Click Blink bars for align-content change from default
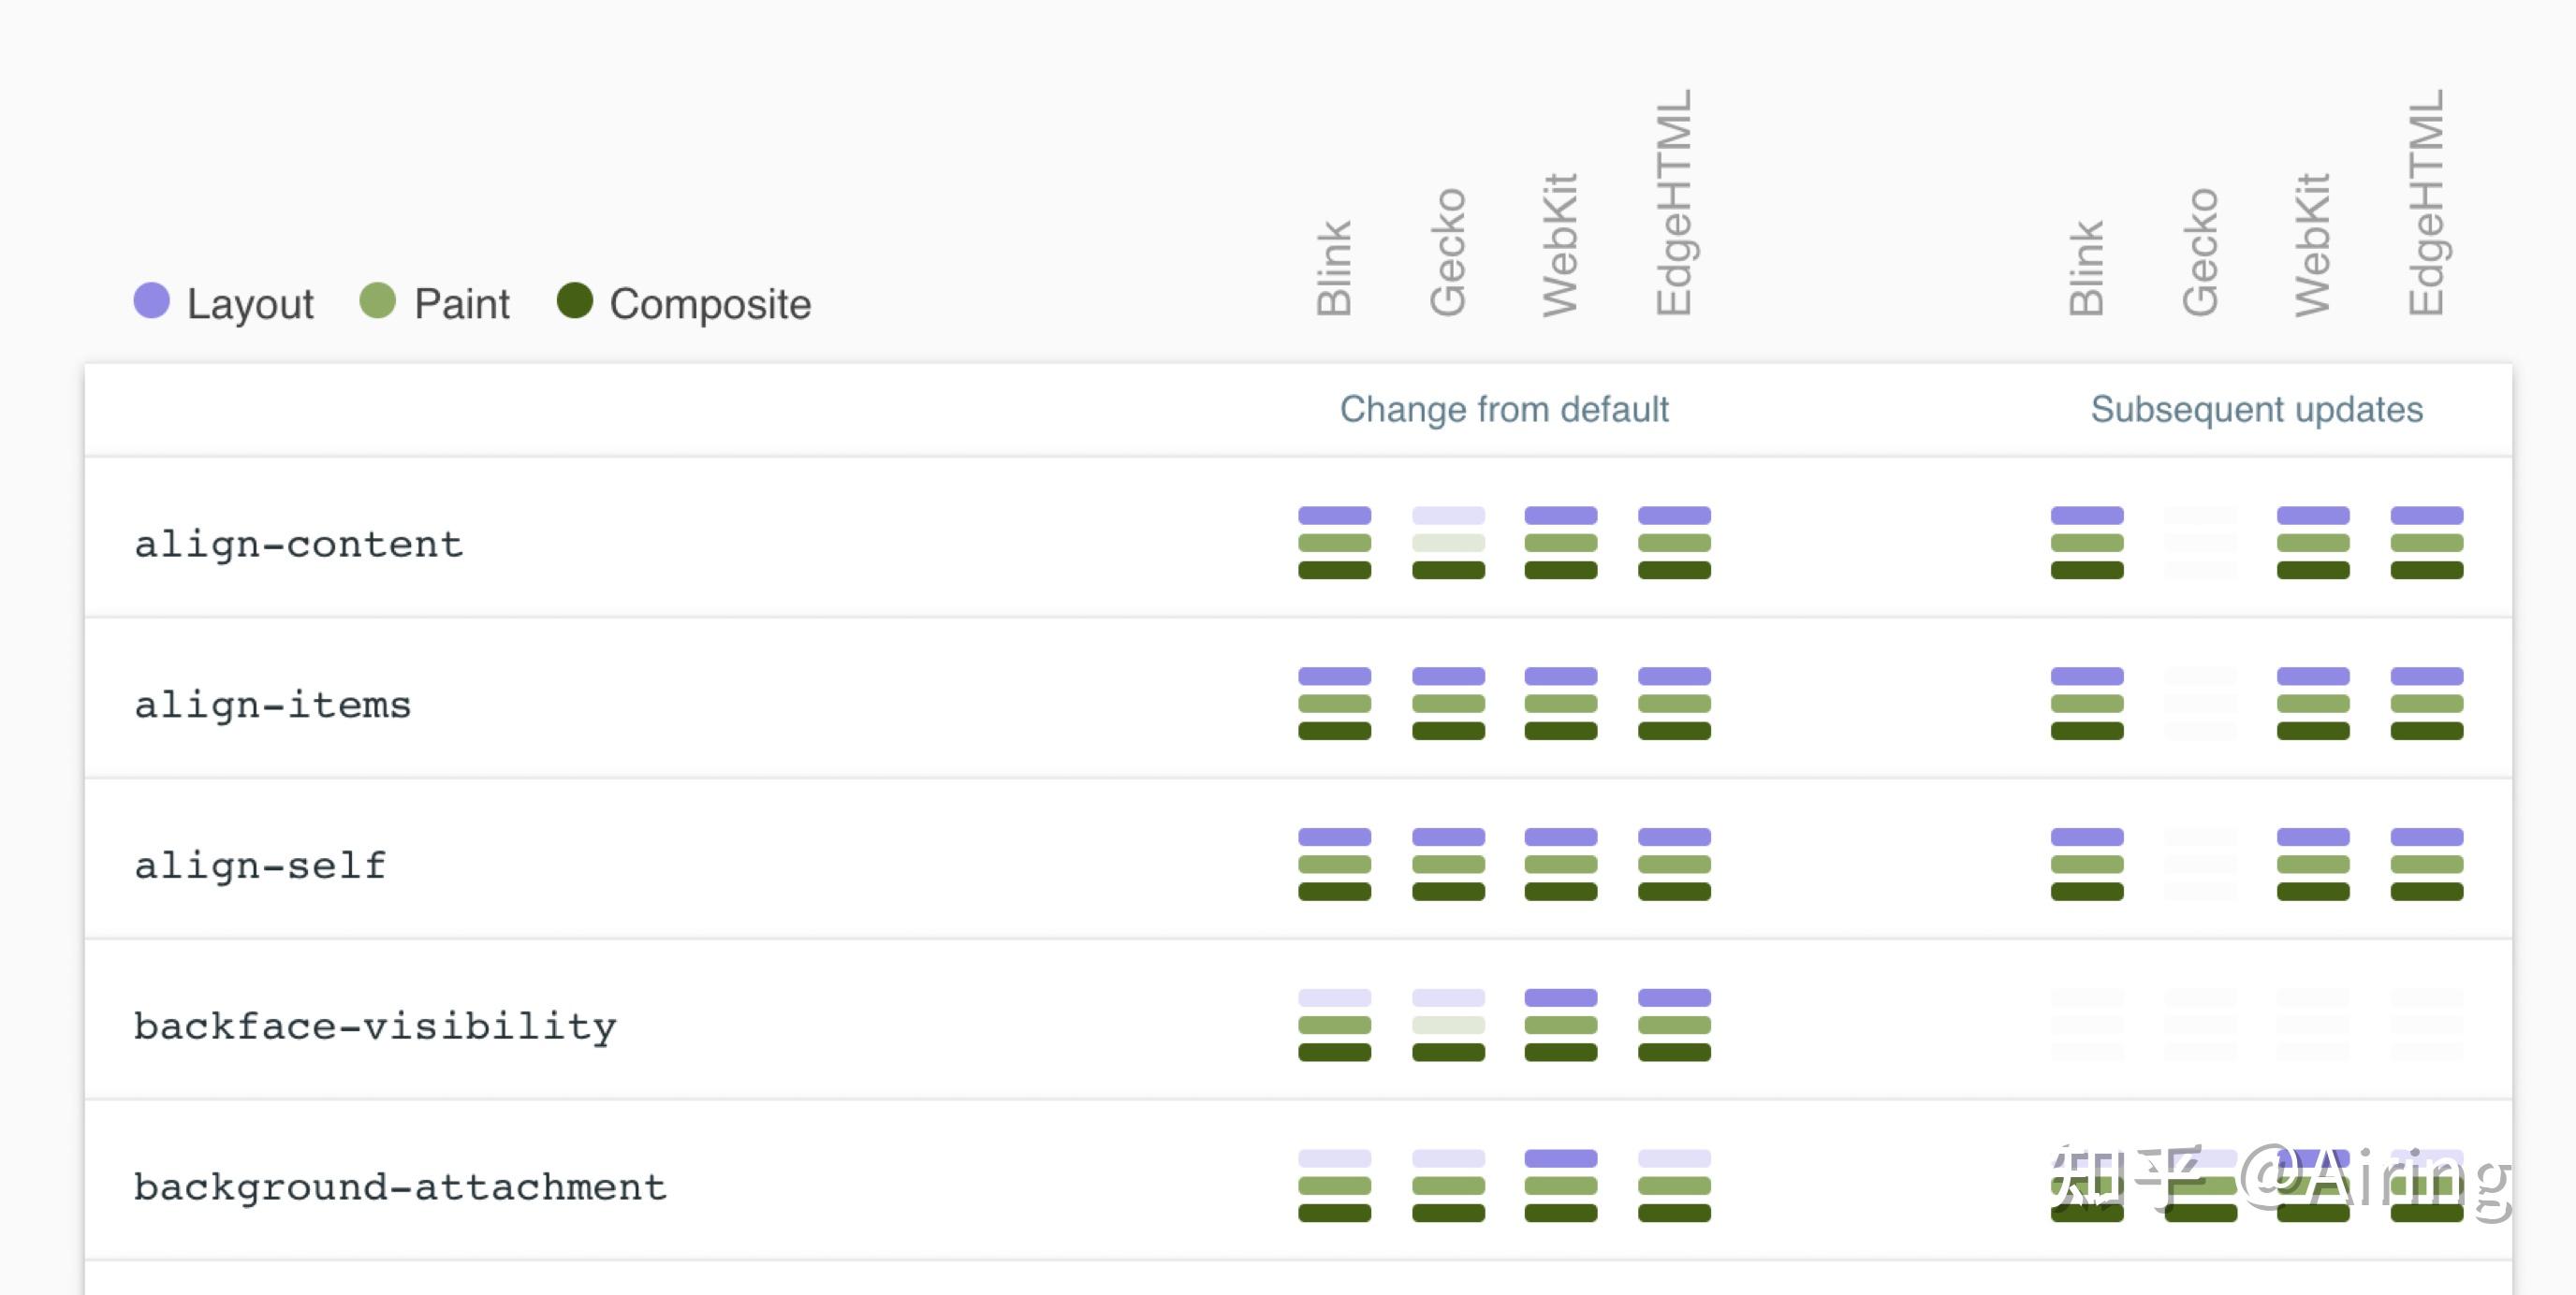Image resolution: width=2576 pixels, height=1295 pixels. tap(1334, 543)
